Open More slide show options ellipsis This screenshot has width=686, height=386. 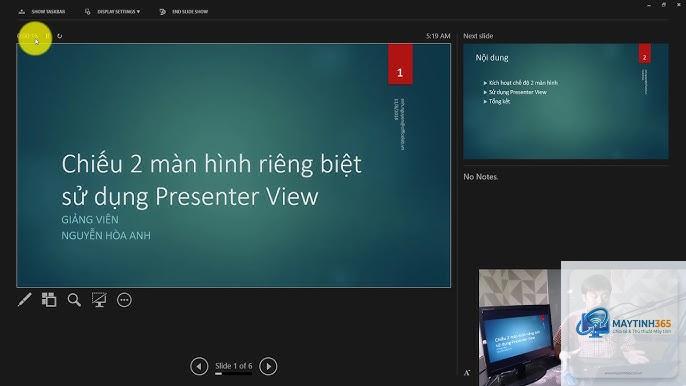click(124, 300)
